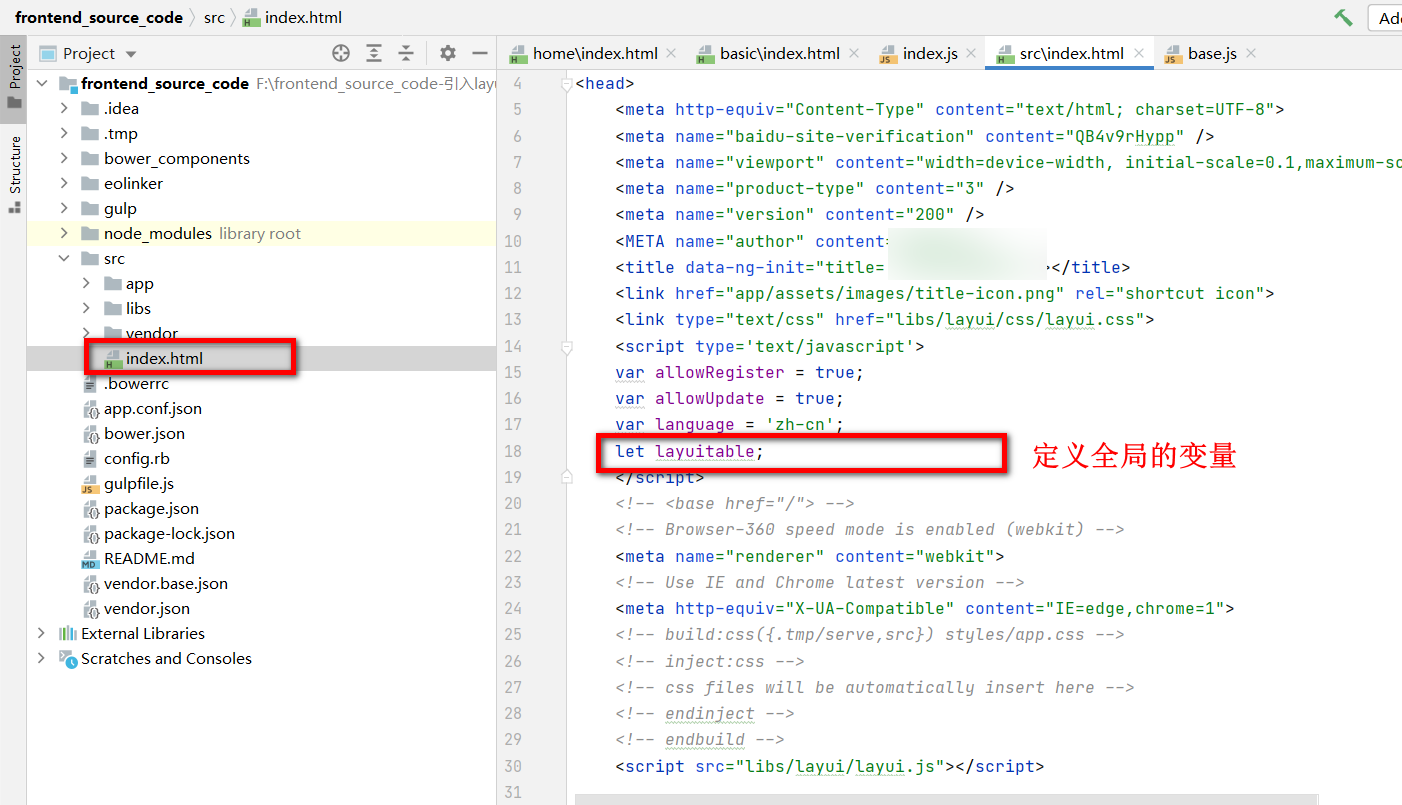Click line number 18 in the gutter
Viewport: 1402px width, 805px height.
513,451
